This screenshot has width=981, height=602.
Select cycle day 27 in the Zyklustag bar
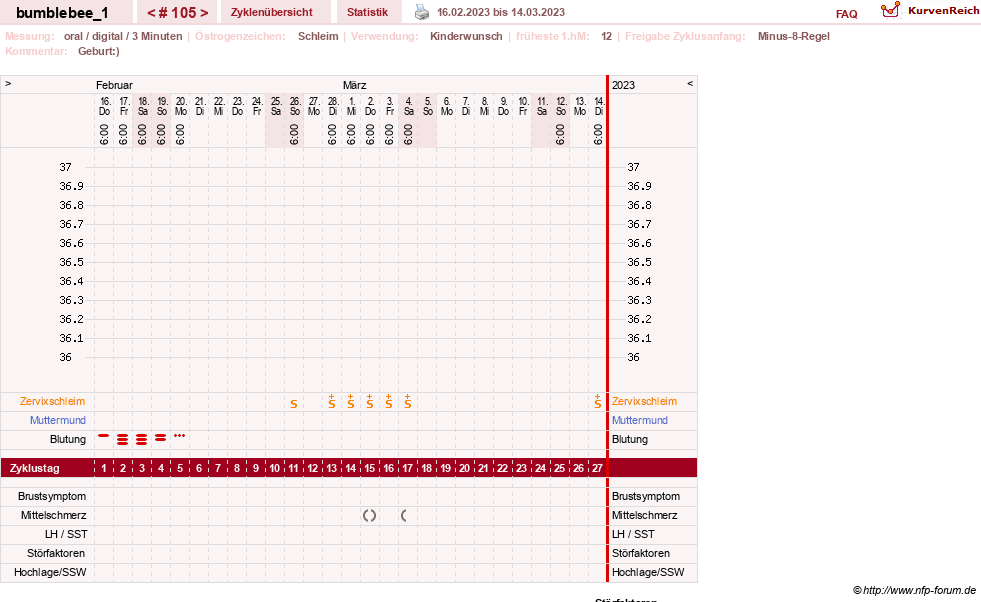pos(597,468)
